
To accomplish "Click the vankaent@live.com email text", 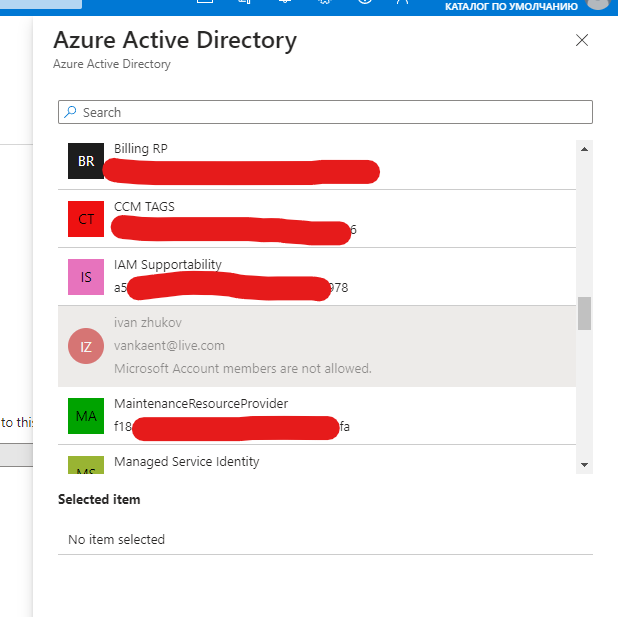I will tap(169, 345).
